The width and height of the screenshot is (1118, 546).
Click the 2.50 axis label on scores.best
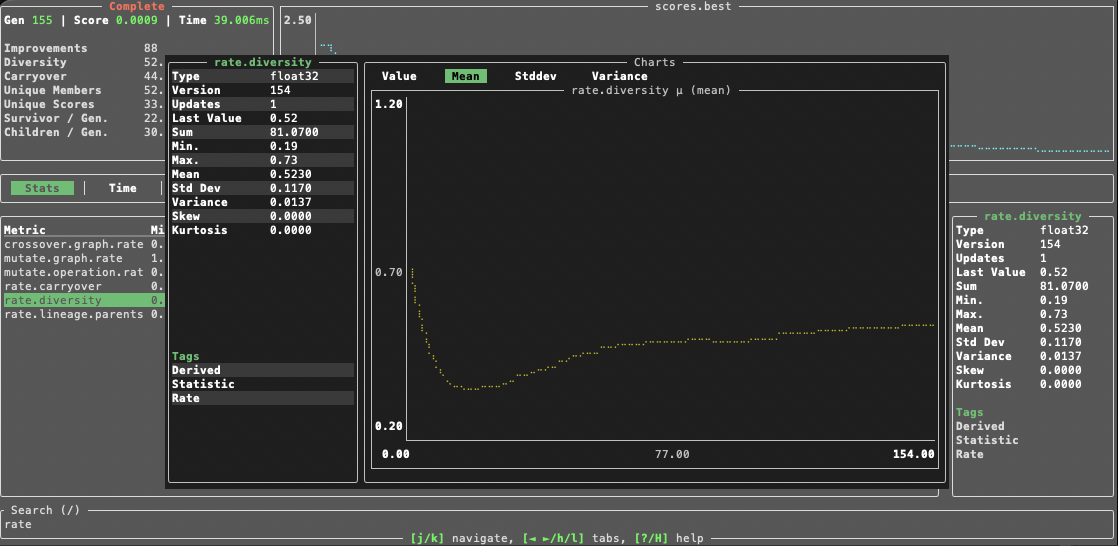[297, 20]
